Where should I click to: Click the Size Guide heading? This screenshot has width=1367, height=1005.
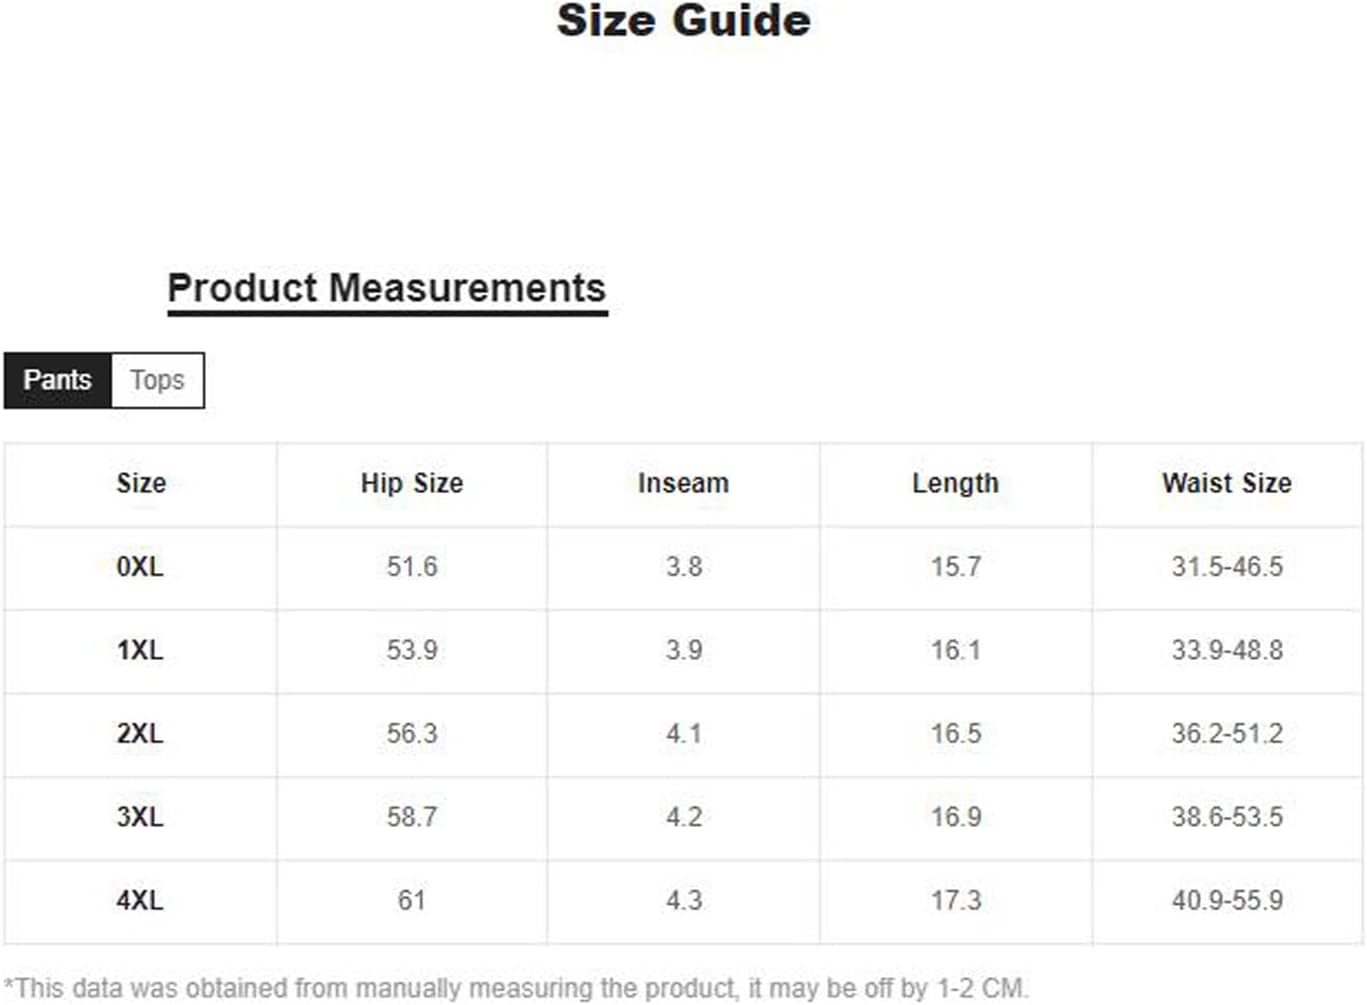pyautogui.click(x=683, y=21)
